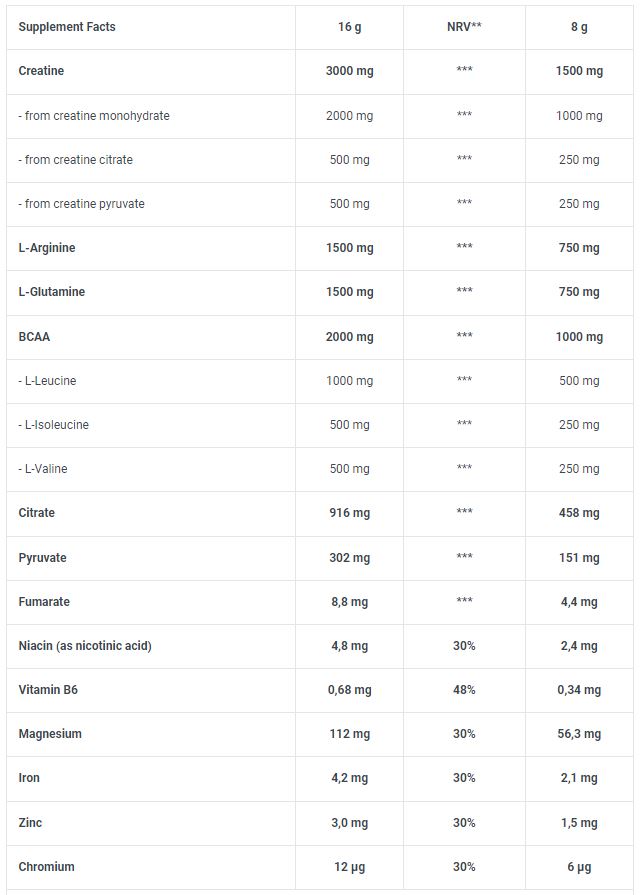Click the Magnesium 56,3 mg value

[579, 733]
